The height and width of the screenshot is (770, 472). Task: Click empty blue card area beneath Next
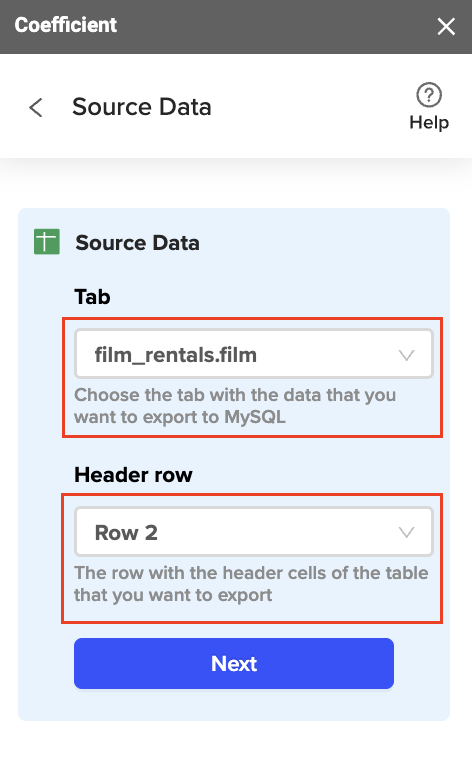click(x=234, y=705)
